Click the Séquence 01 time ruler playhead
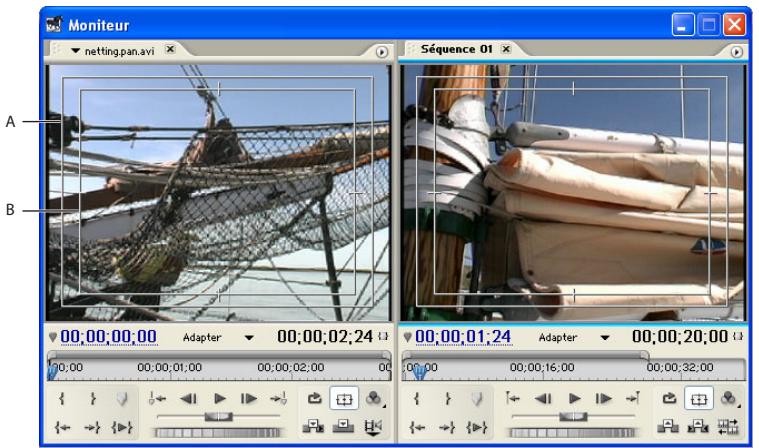This screenshot has height=448, width=759. (x=420, y=372)
